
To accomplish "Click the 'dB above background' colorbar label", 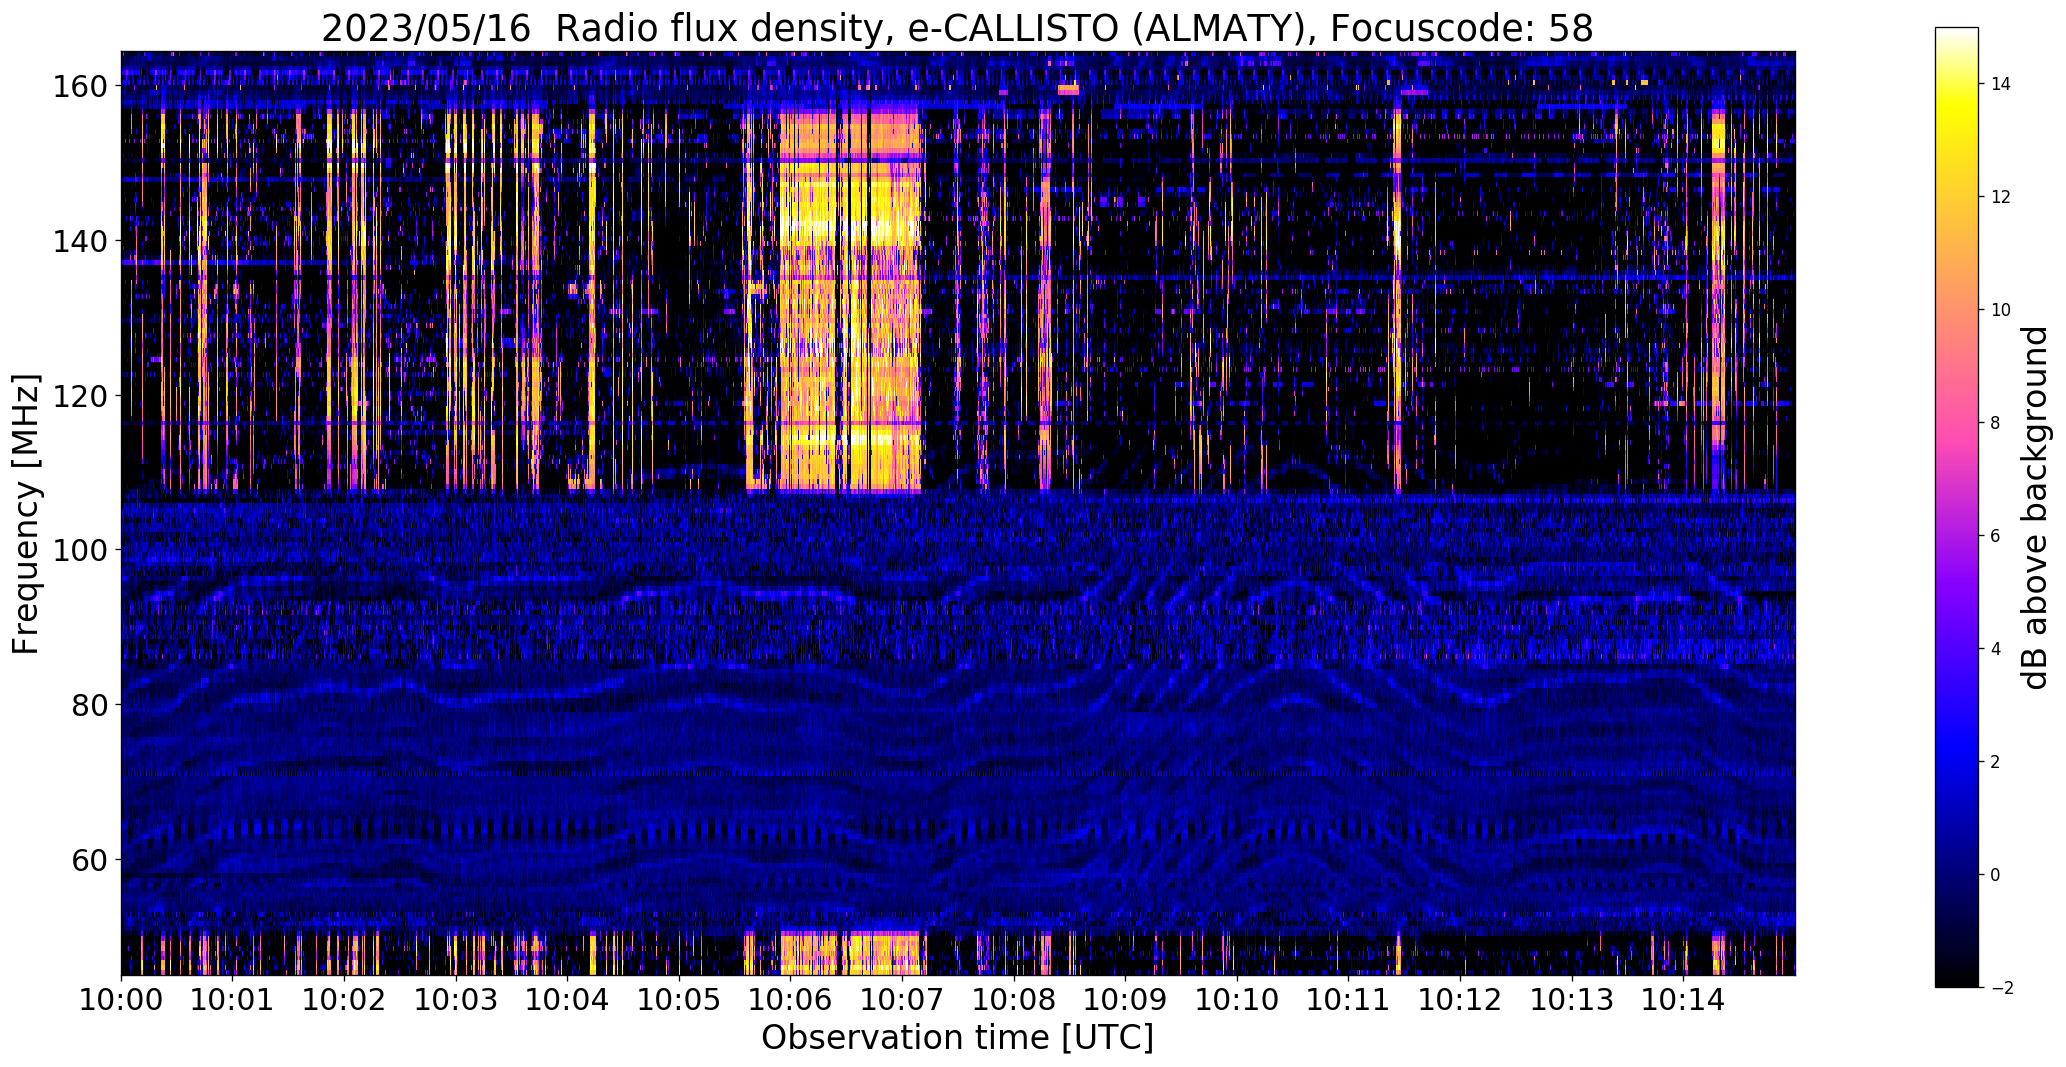I will pyautogui.click(x=2035, y=508).
